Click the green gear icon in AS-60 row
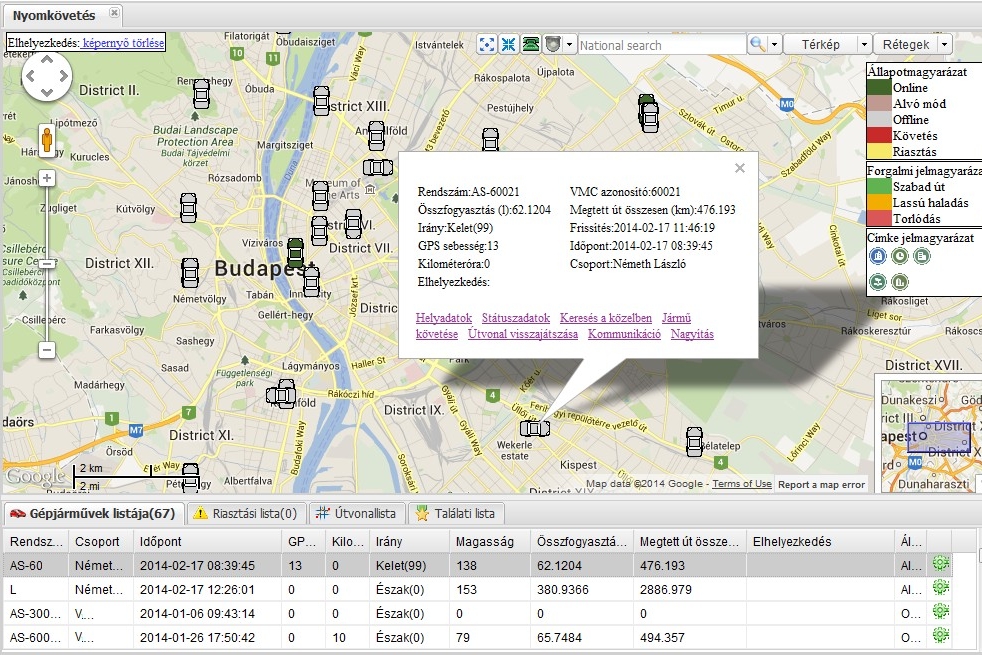 click(x=940, y=564)
